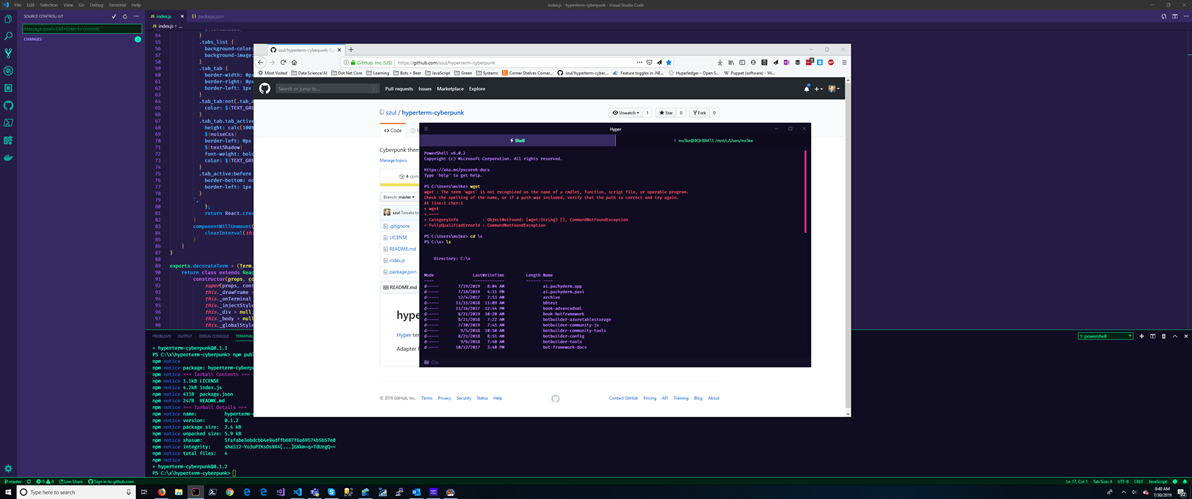Refresh source control with the circular arrow icon

point(125,15)
